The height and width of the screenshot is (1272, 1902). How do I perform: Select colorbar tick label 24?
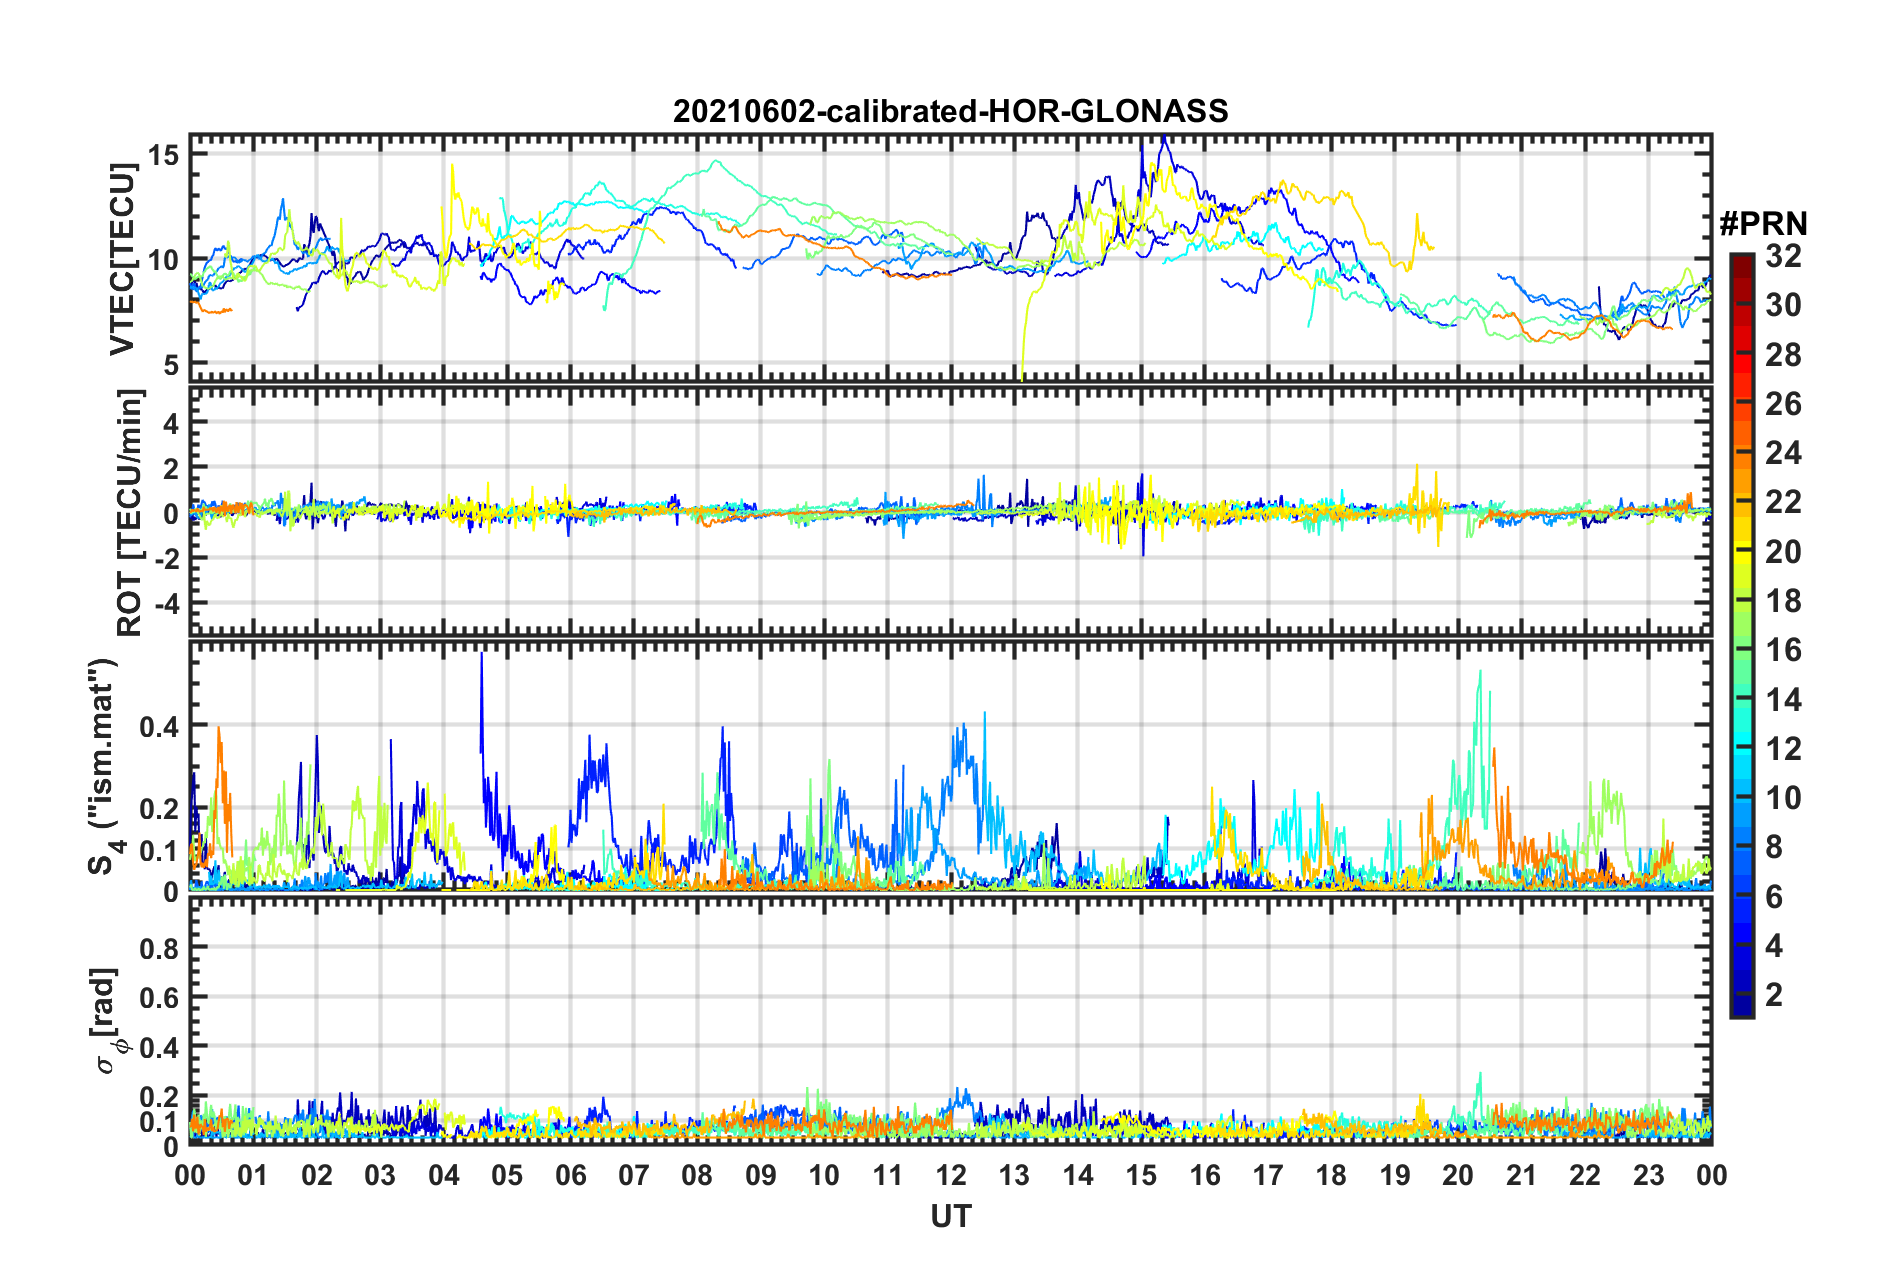[x=1784, y=454]
